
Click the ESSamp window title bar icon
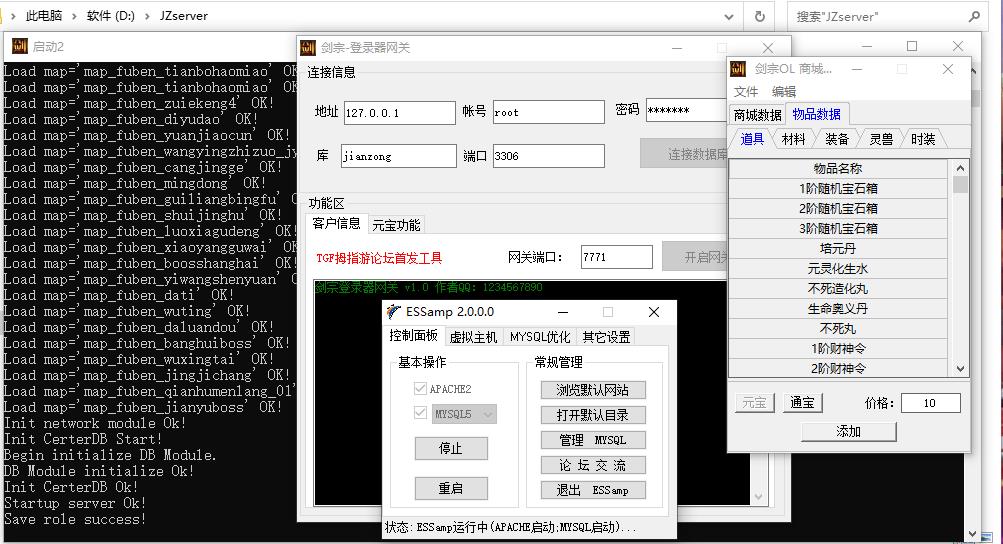(397, 312)
